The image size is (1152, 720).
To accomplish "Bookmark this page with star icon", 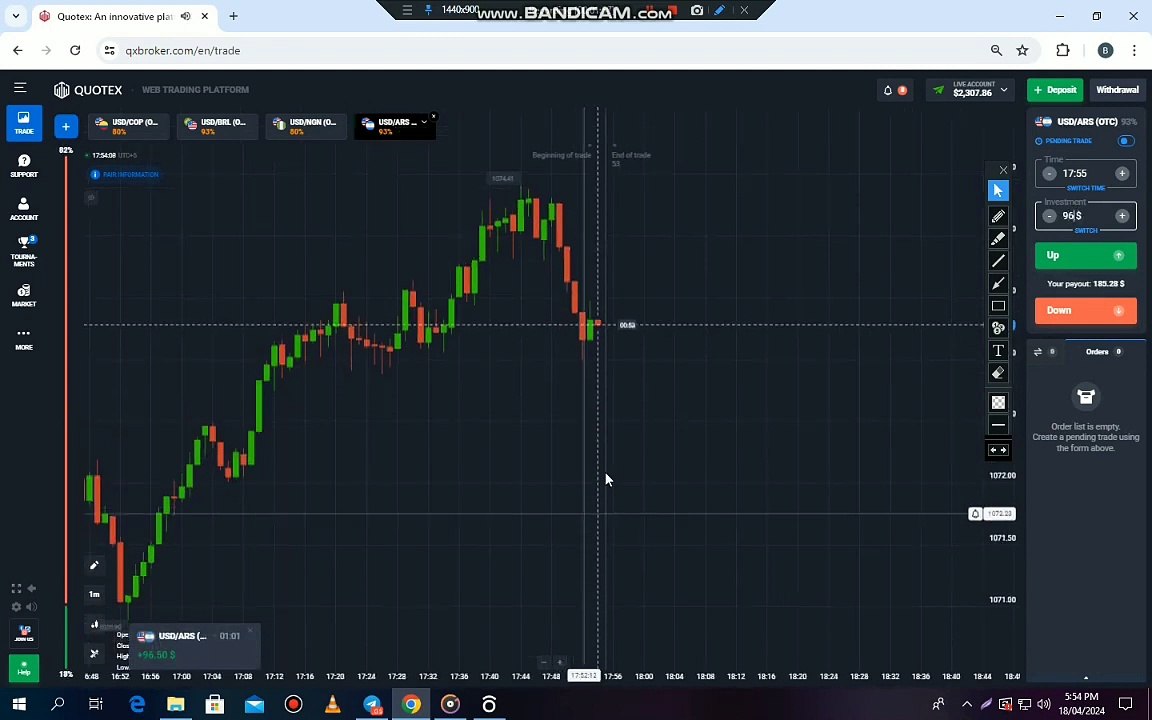I will [1022, 51].
